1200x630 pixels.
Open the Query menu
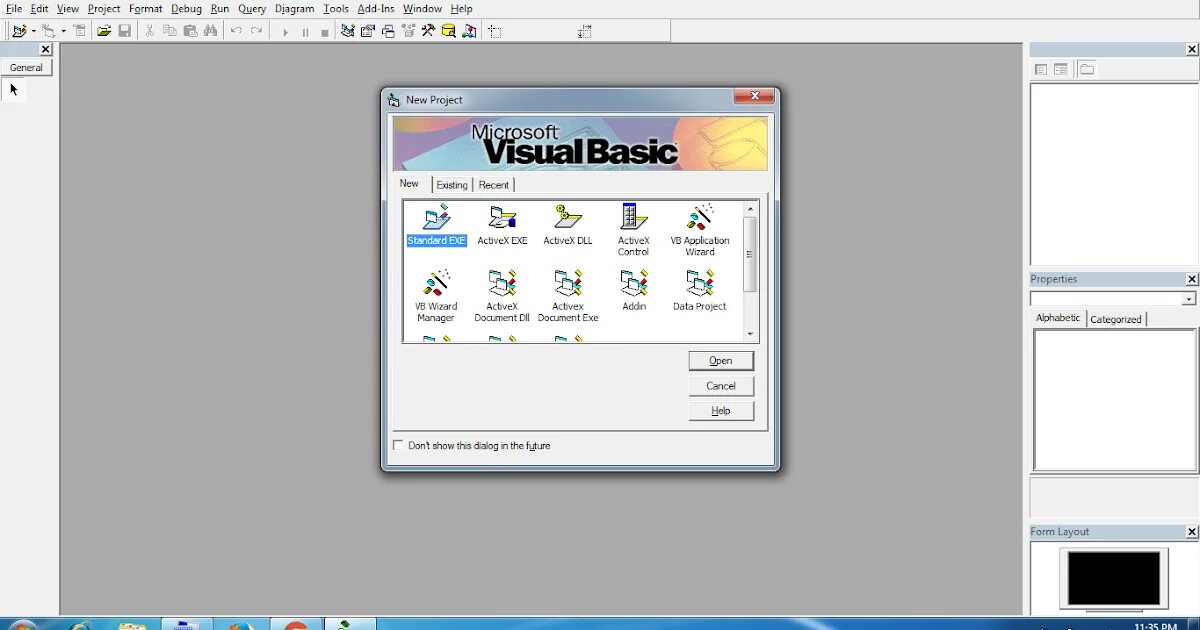(252, 8)
